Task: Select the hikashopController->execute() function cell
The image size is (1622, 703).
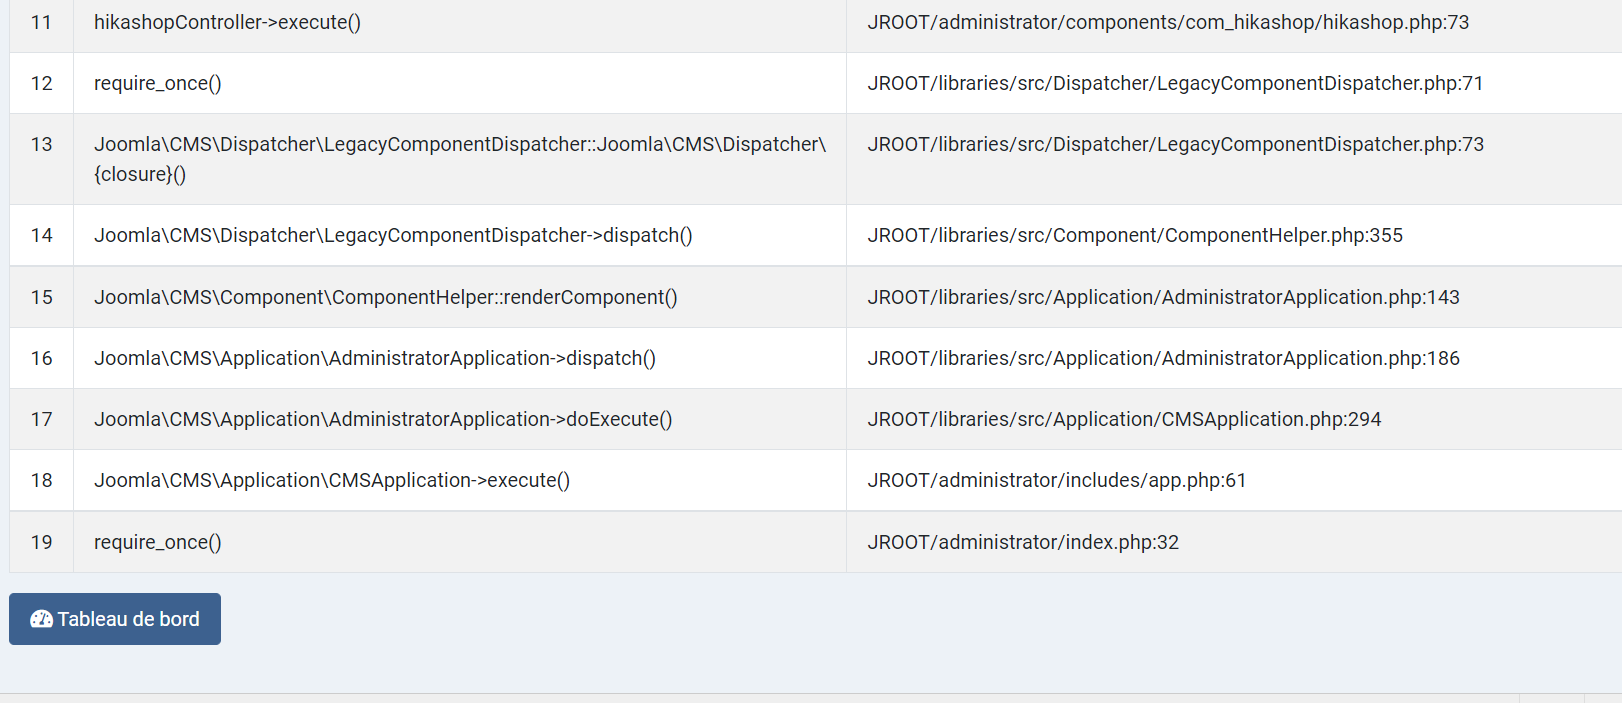Action: pyautogui.click(x=227, y=22)
